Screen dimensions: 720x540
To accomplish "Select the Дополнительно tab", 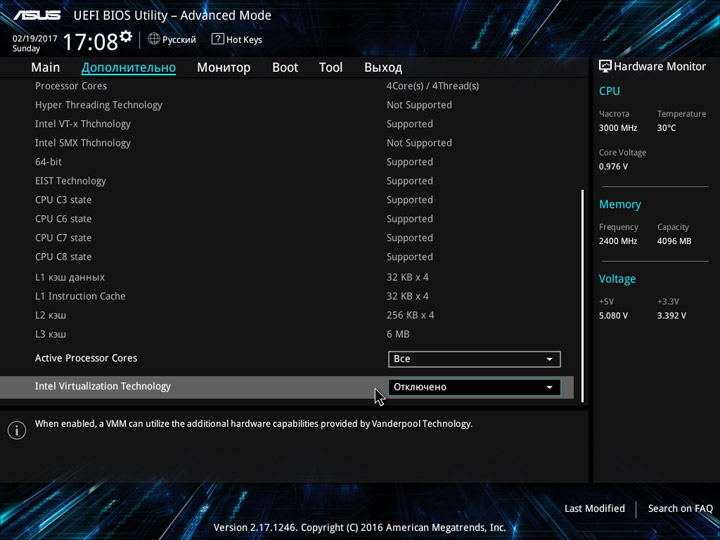I will [129, 68].
